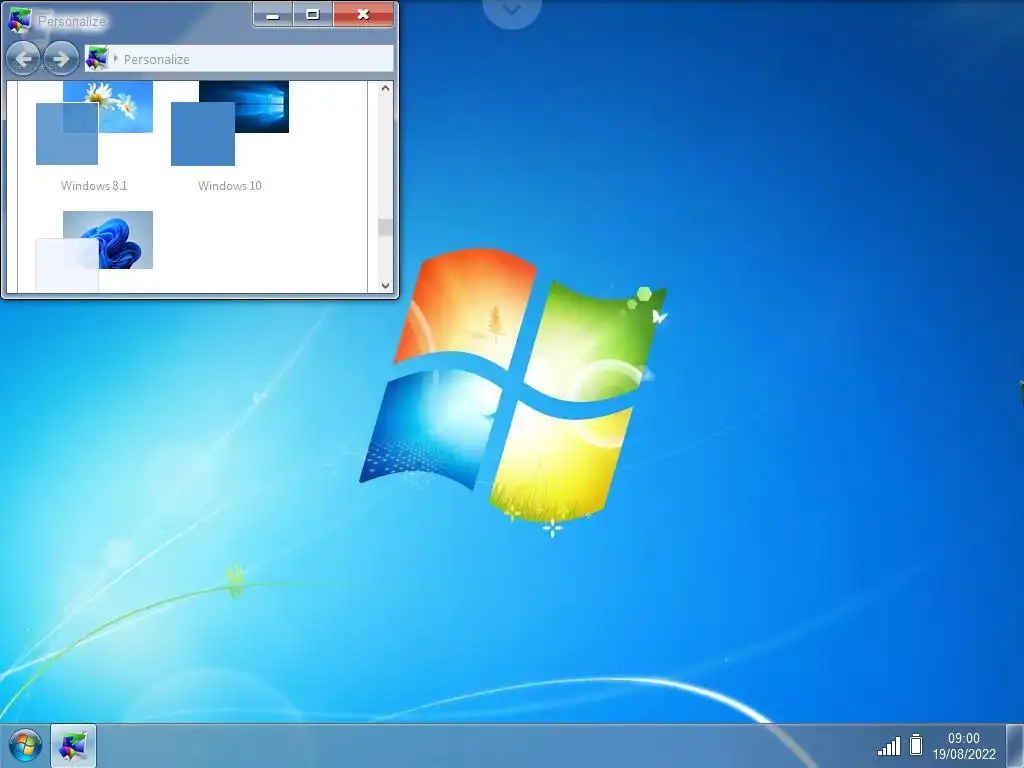The width and height of the screenshot is (1024, 768).
Task: Open the clock showing 09:00
Action: point(964,746)
